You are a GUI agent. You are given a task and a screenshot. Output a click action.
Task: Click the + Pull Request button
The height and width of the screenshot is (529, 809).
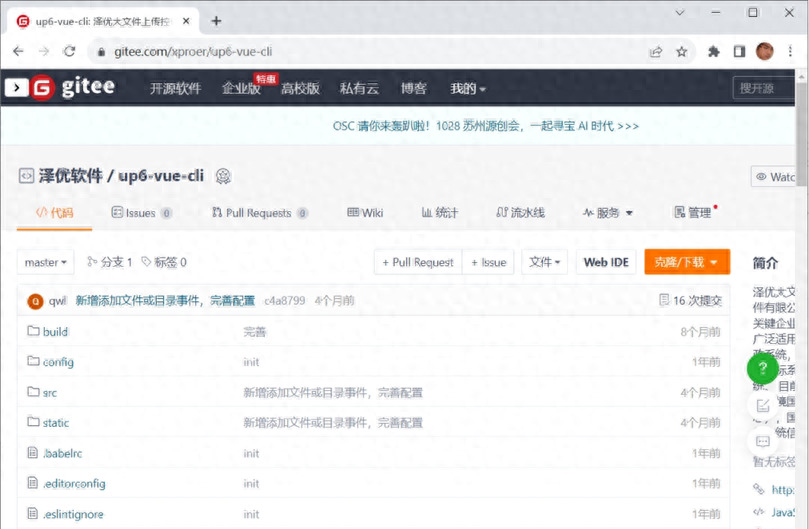coord(418,262)
